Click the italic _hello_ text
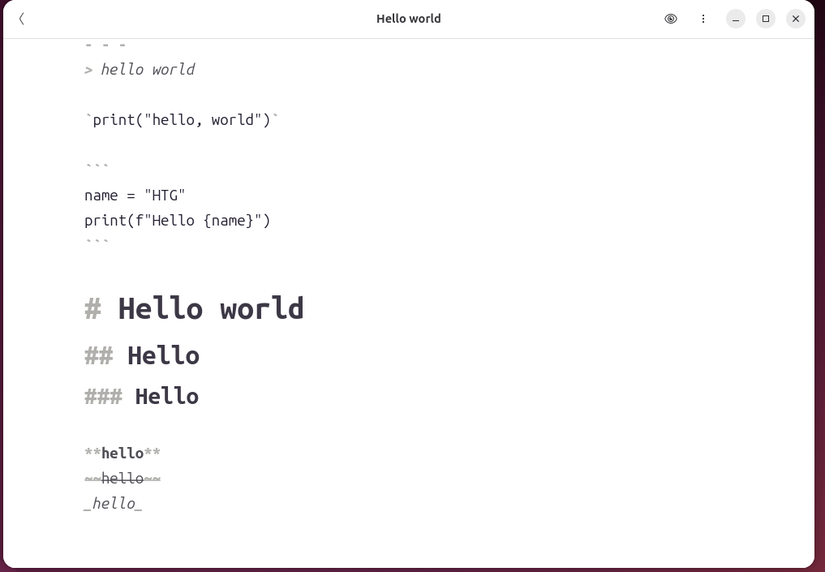Screen dimensions: 825x572 click(113, 504)
